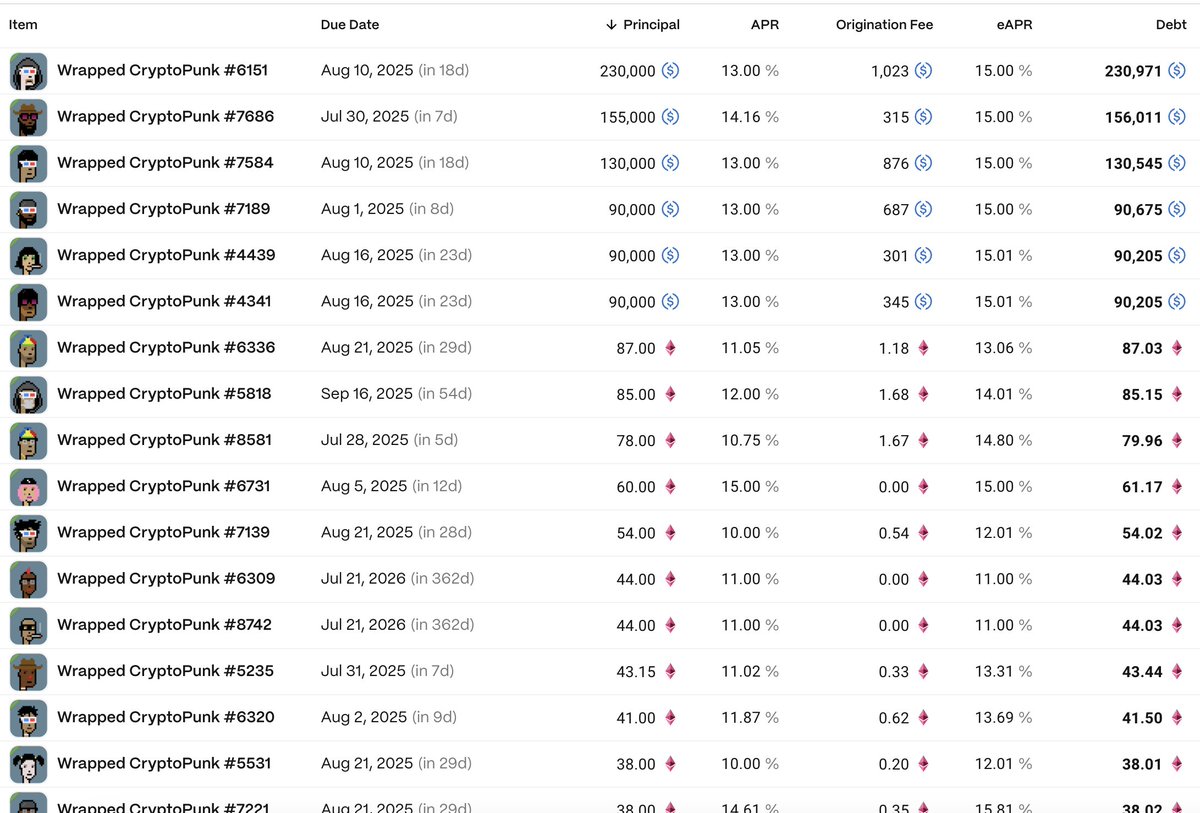The image size is (1200, 813).
Task: Click the Wrapped CryptoPunk #5818 avatar thumbnail
Action: [x=28, y=394]
